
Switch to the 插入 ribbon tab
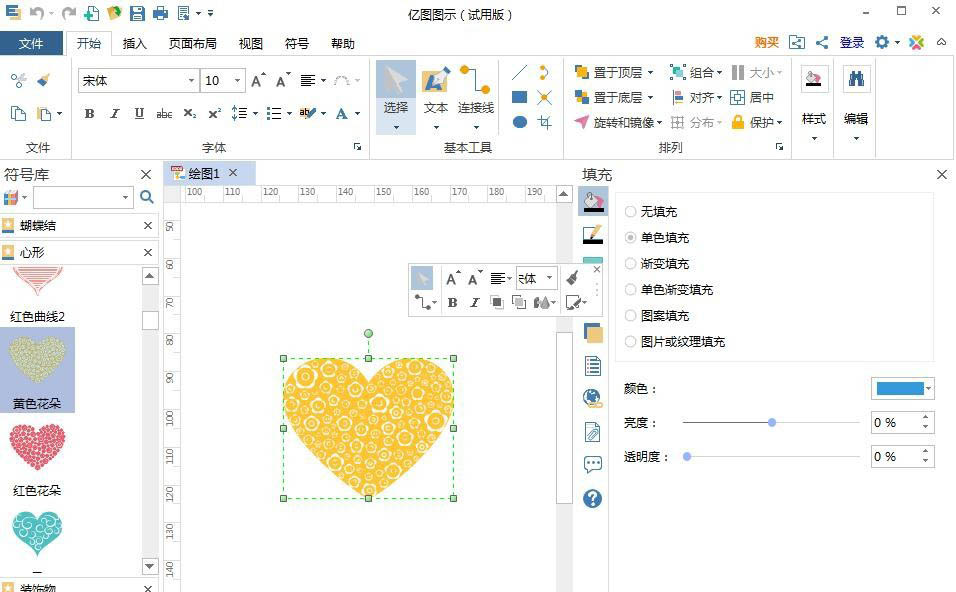135,43
